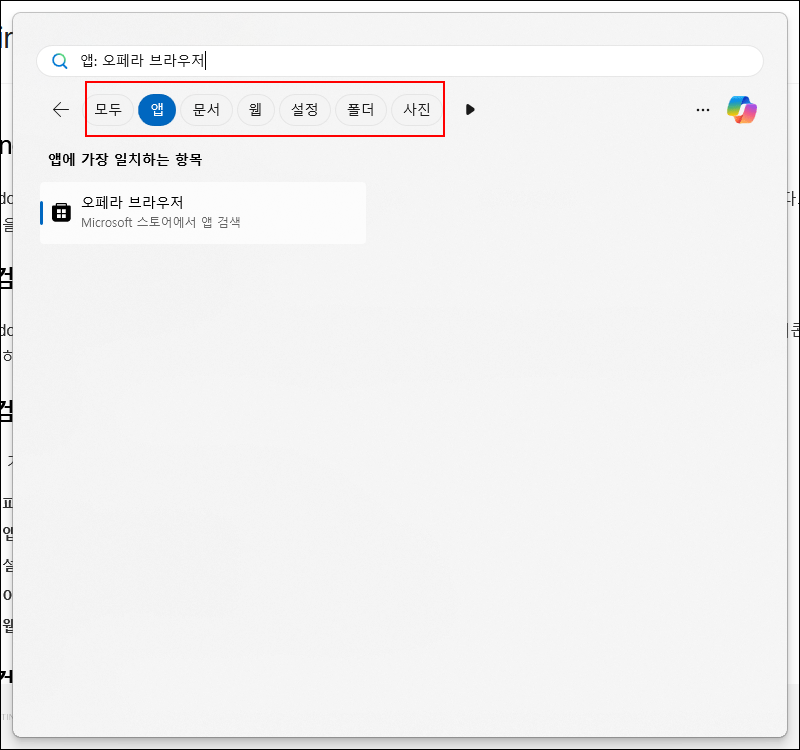Screen dimensions: 800x750
Task: Click the search box text field
Action: 399,61
